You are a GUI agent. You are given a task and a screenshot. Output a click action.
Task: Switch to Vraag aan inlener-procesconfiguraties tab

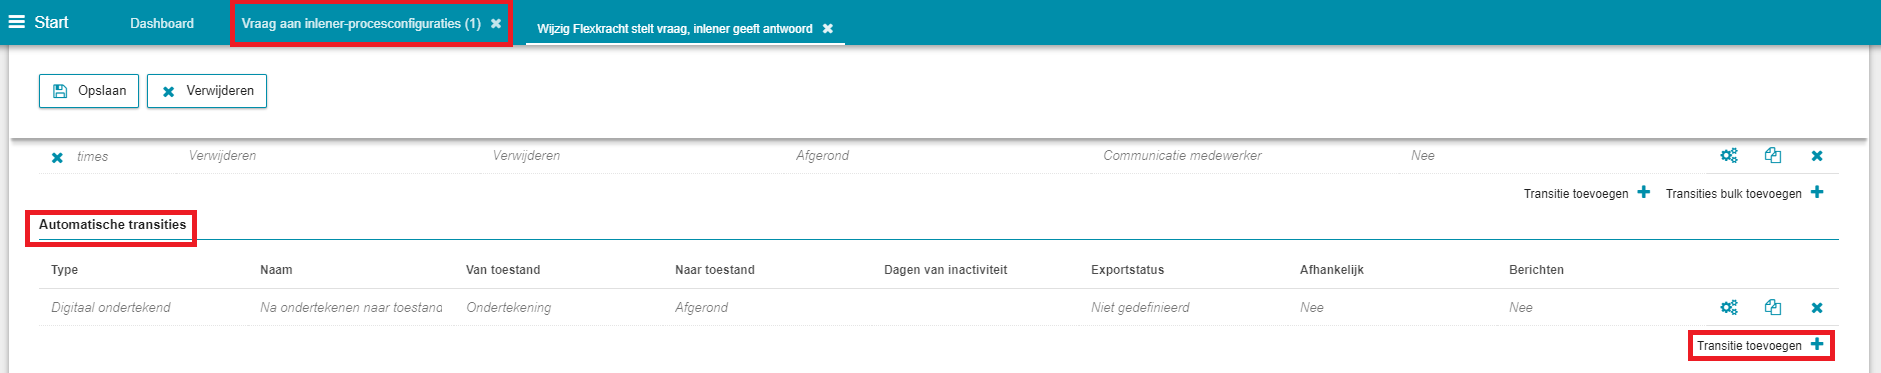[x=361, y=23]
